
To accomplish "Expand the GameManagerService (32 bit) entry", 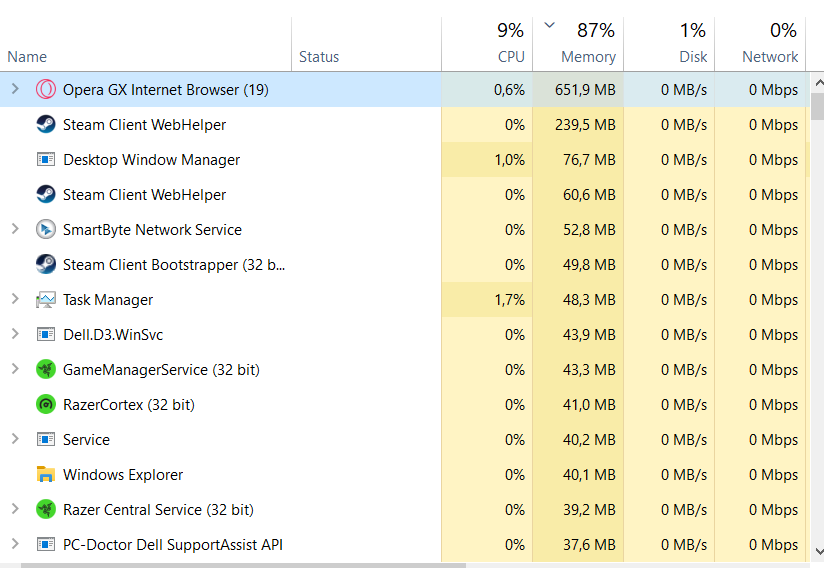I will 15,369.
